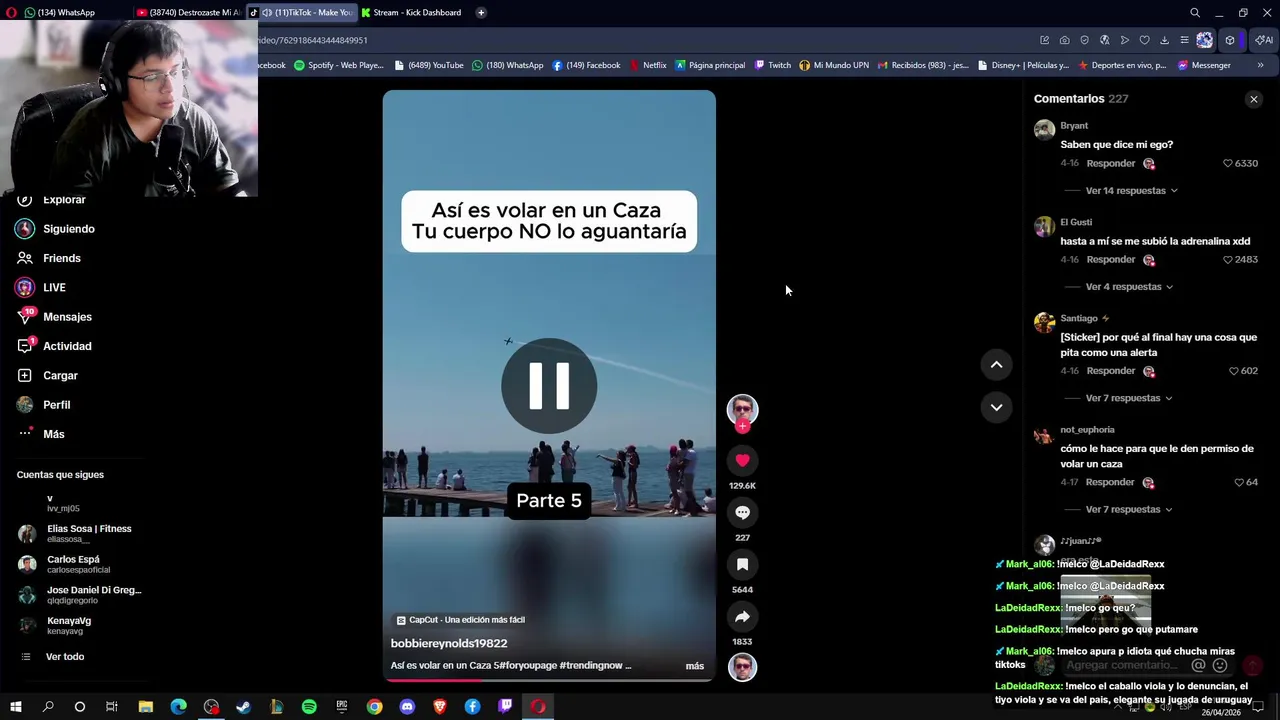Show more bookmarks with the double chevron

pos(1260,65)
